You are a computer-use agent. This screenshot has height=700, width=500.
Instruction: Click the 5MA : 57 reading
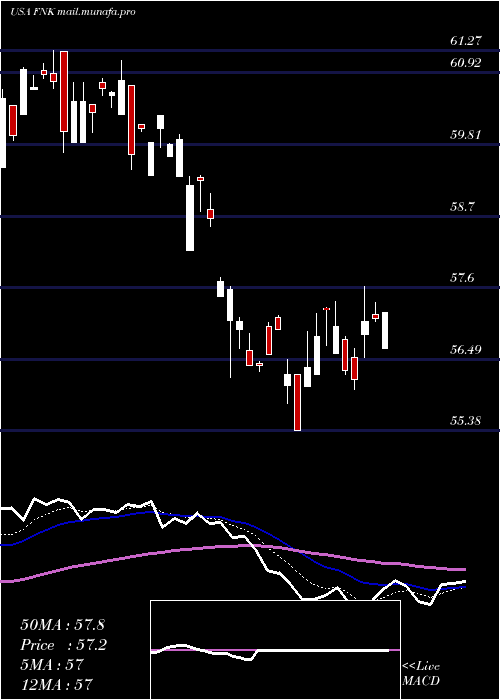pyautogui.click(x=52, y=665)
